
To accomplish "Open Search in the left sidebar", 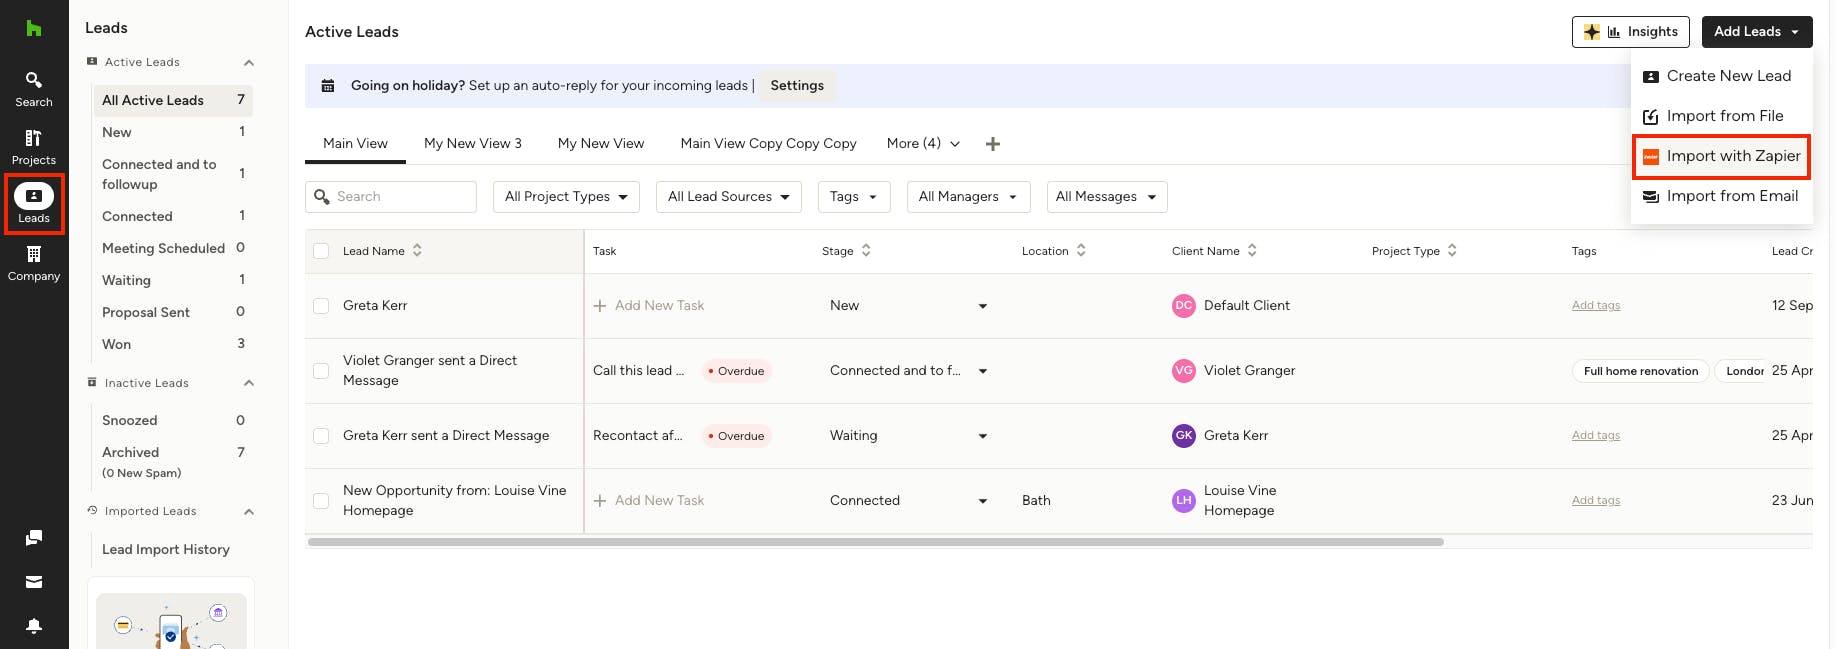I will (33, 88).
